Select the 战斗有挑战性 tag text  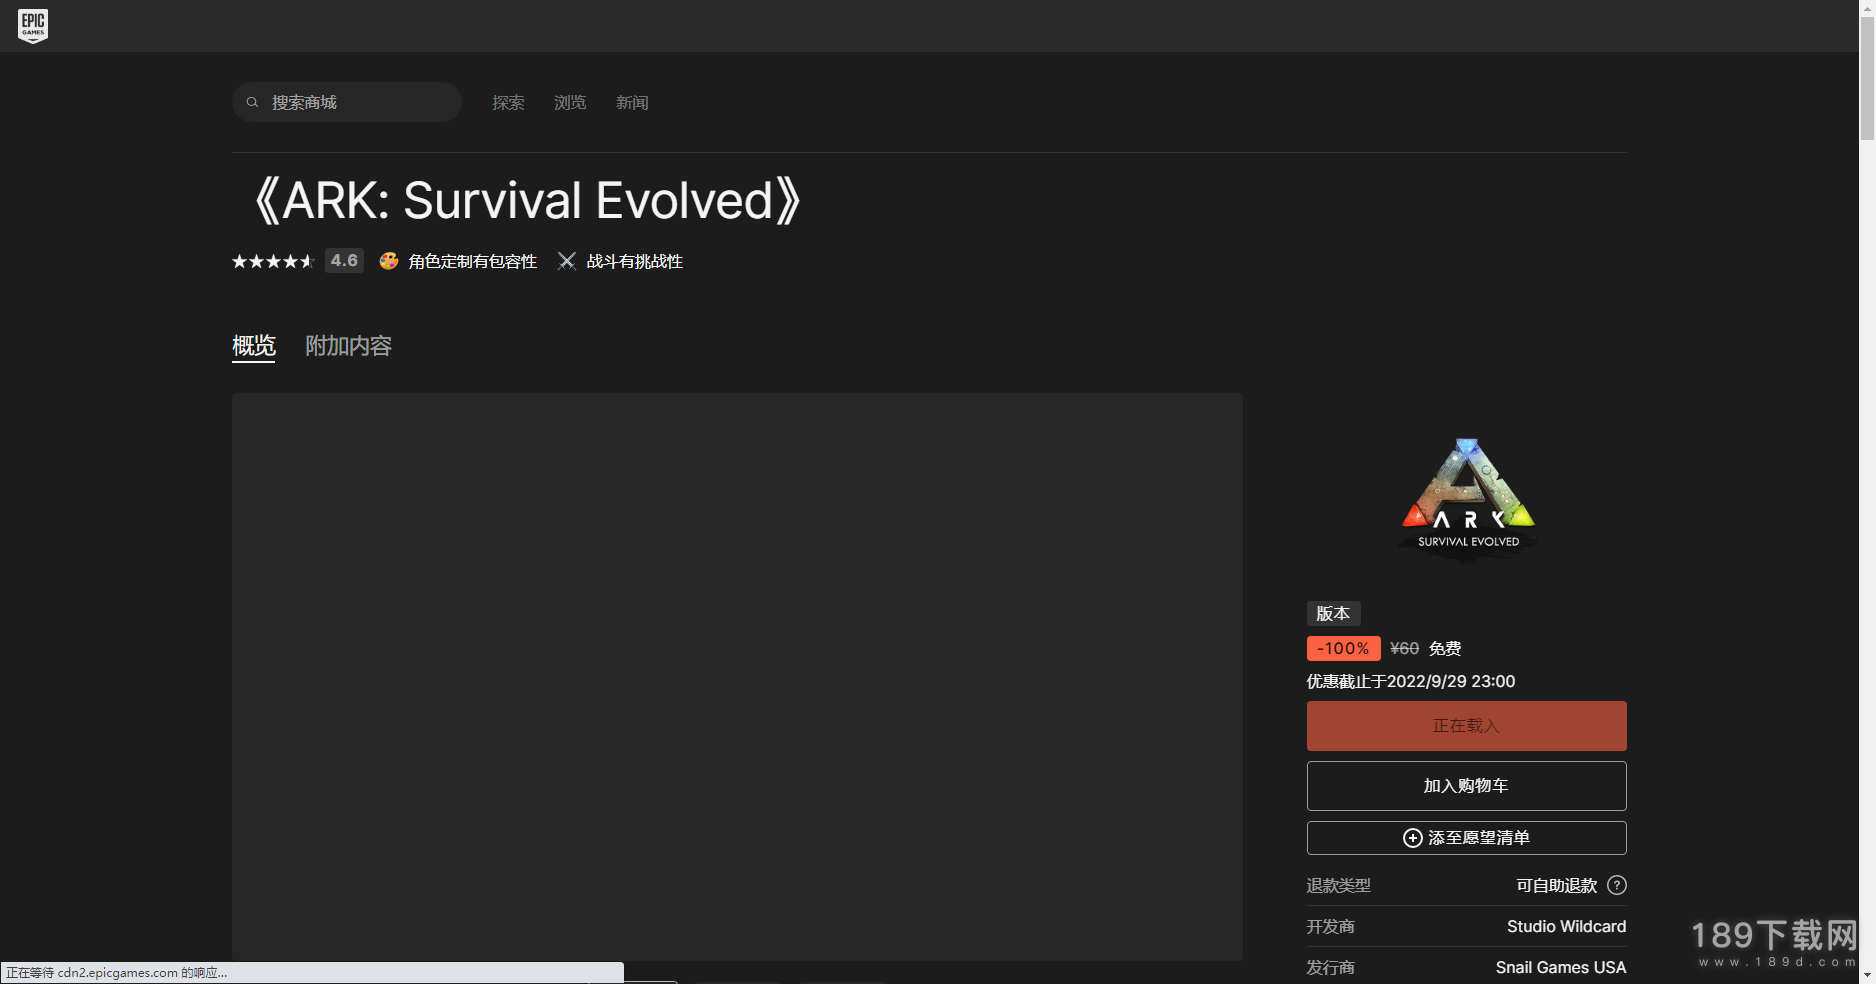(635, 261)
